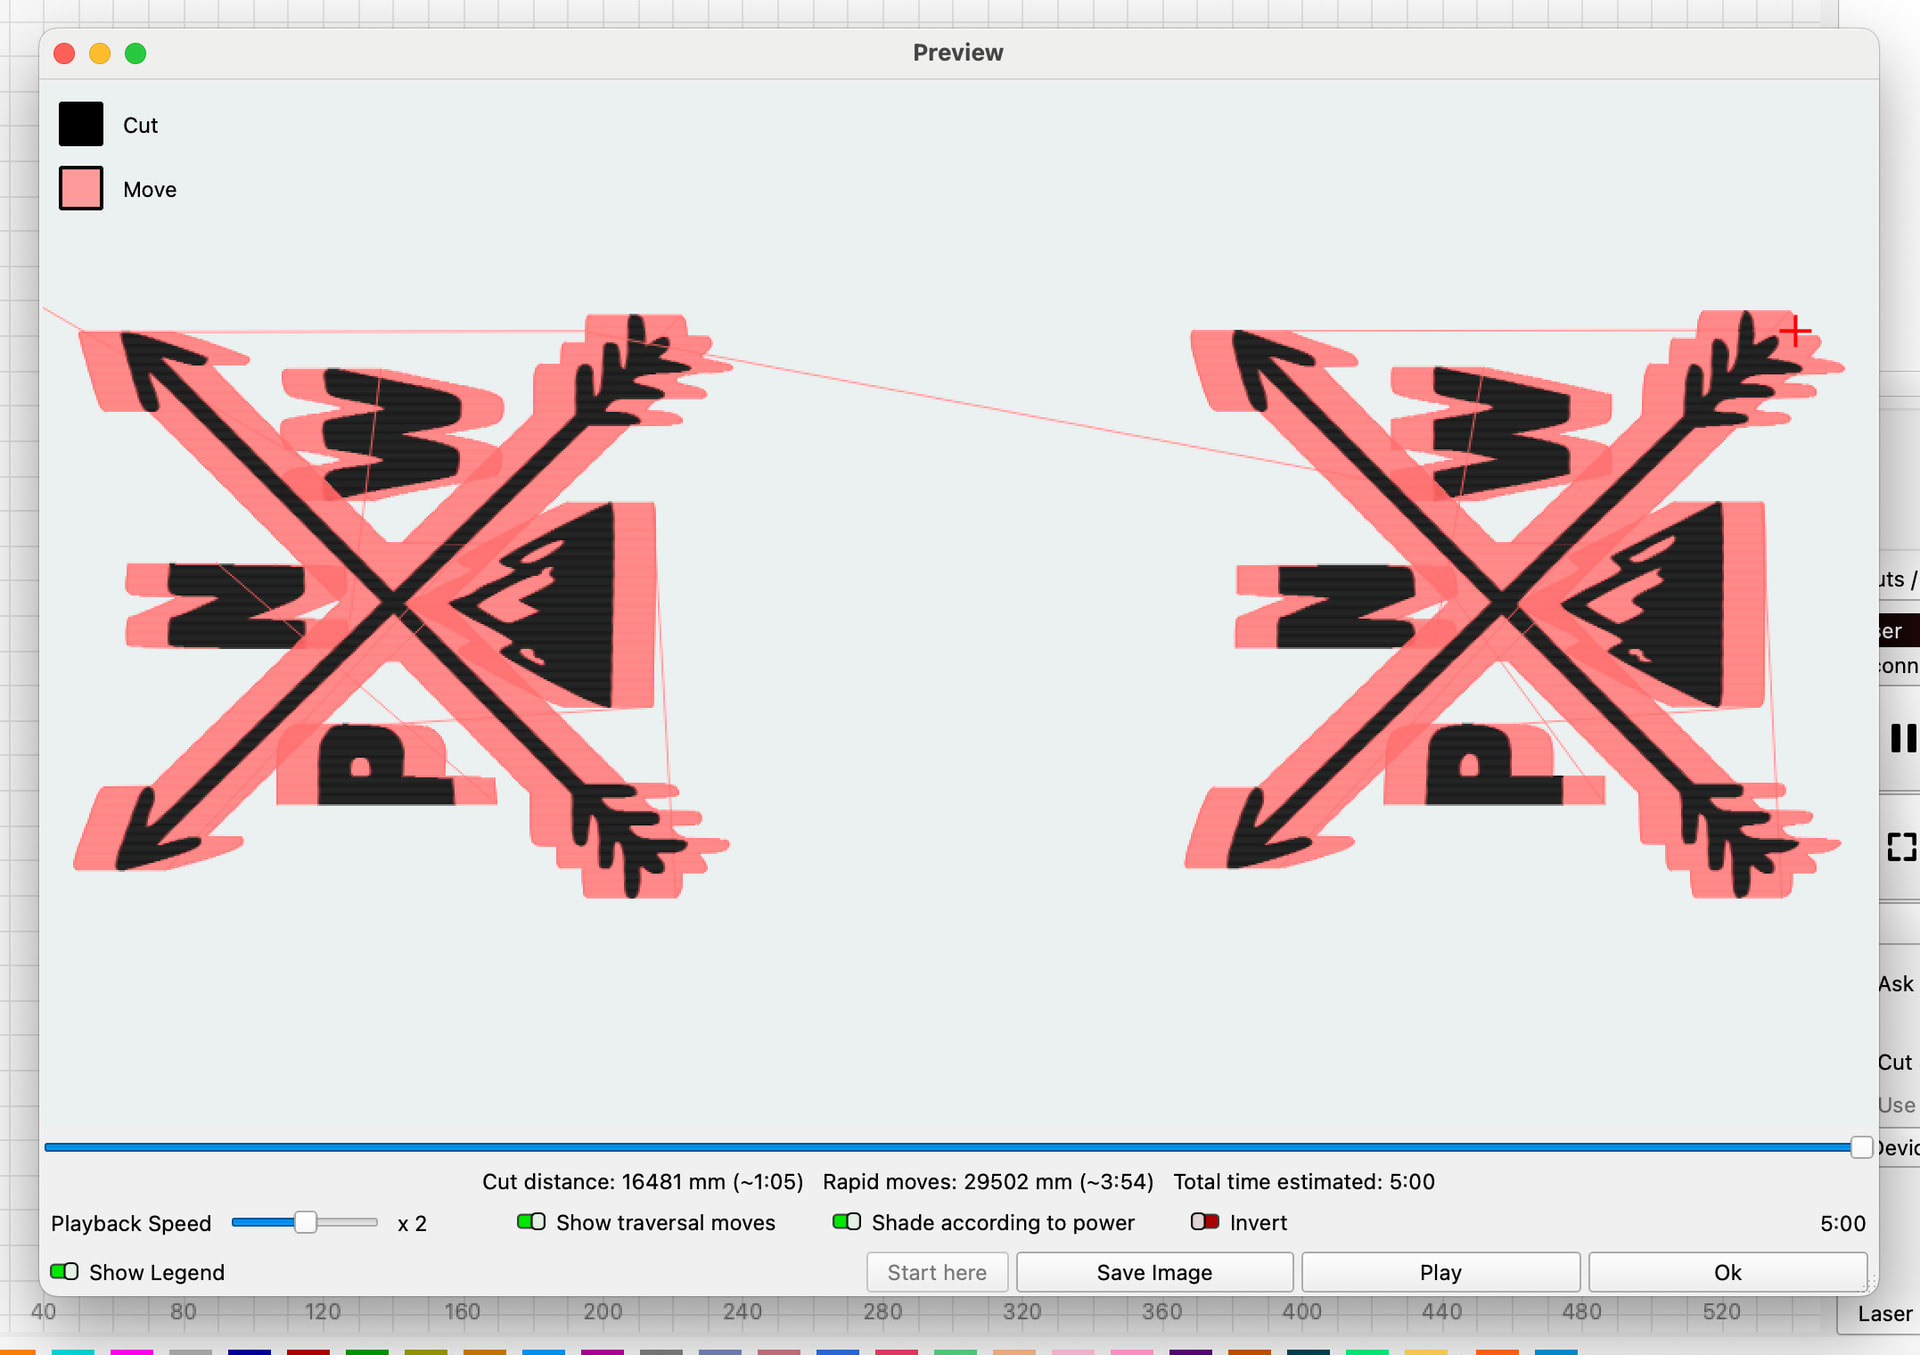
Task: Click the Start here button
Action: [x=936, y=1272]
